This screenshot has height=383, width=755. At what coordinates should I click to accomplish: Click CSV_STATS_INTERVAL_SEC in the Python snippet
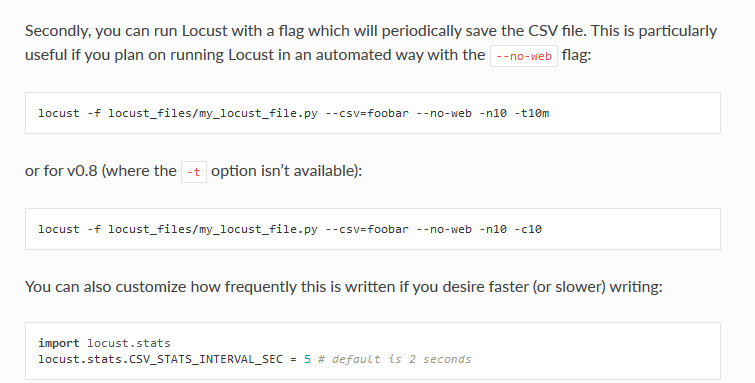pos(206,359)
